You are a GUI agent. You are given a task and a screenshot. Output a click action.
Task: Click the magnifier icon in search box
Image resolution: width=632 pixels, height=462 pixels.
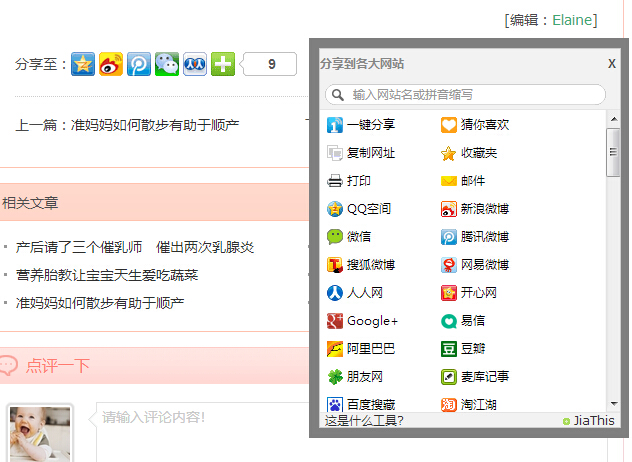[x=338, y=95]
